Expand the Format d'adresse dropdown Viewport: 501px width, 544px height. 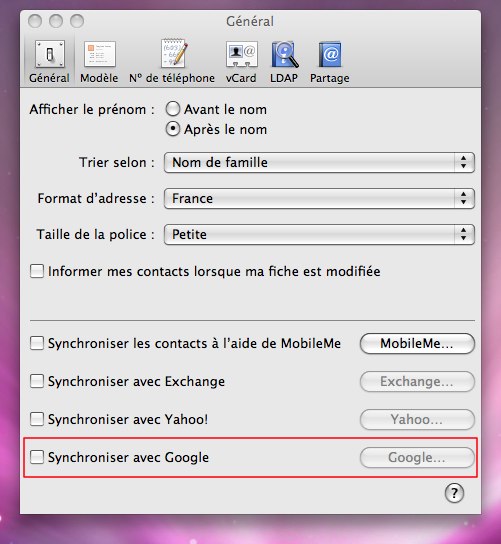point(319,198)
